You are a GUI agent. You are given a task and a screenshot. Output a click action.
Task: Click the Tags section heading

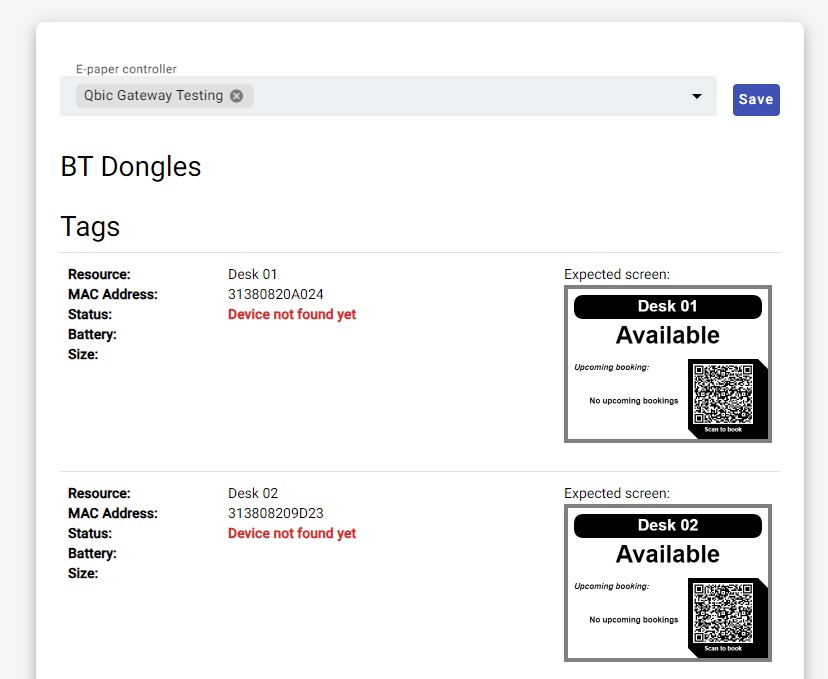point(90,226)
